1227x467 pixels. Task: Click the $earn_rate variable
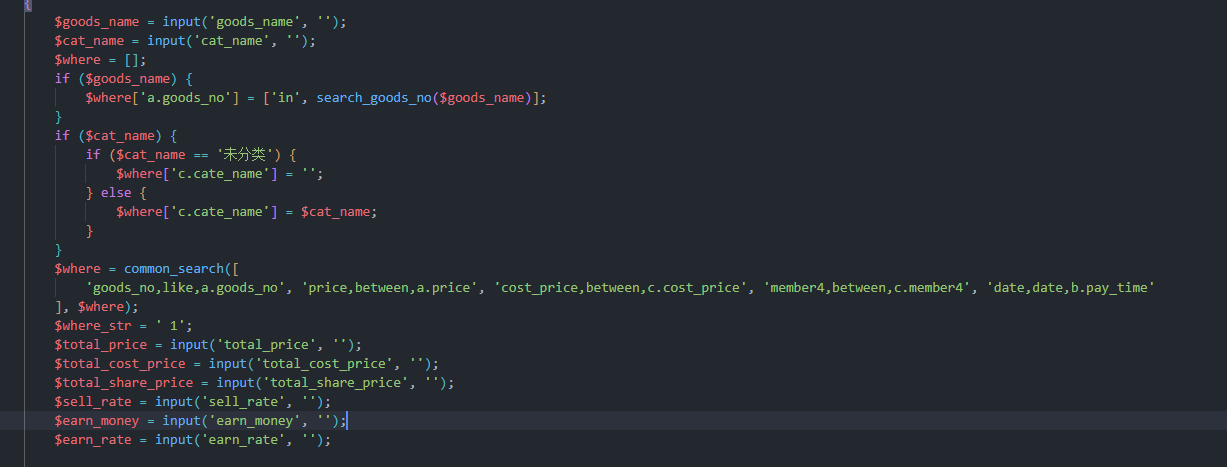click(97, 440)
